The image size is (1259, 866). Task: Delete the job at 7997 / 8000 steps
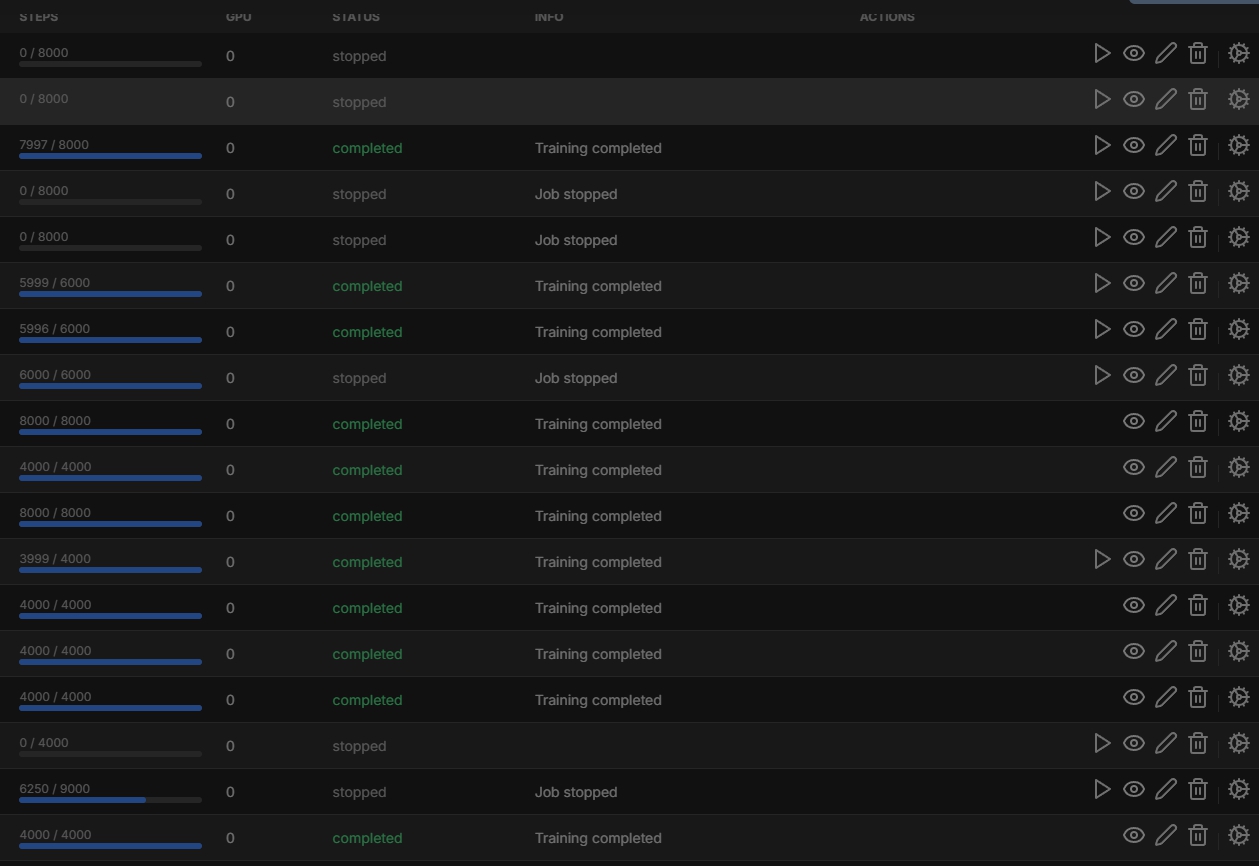(1198, 145)
